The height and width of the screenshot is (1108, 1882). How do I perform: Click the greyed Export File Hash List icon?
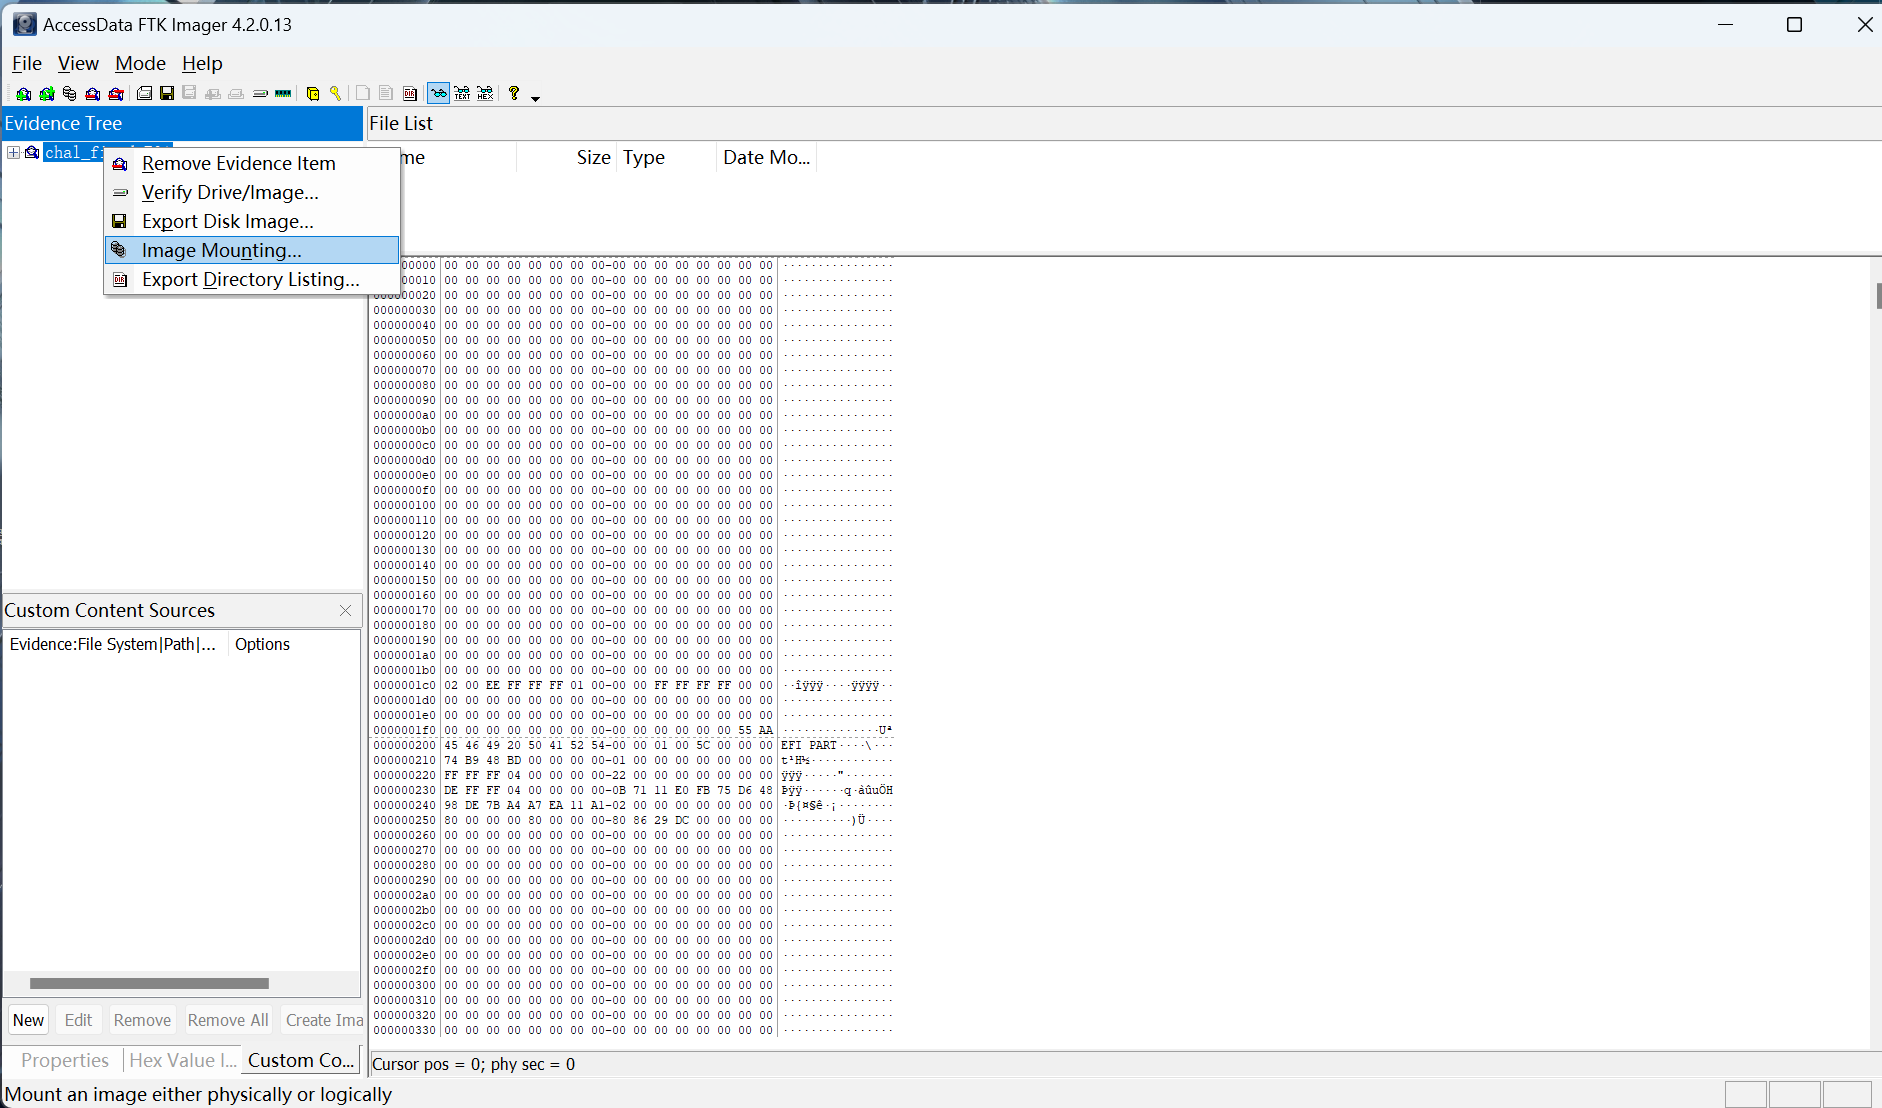click(386, 93)
